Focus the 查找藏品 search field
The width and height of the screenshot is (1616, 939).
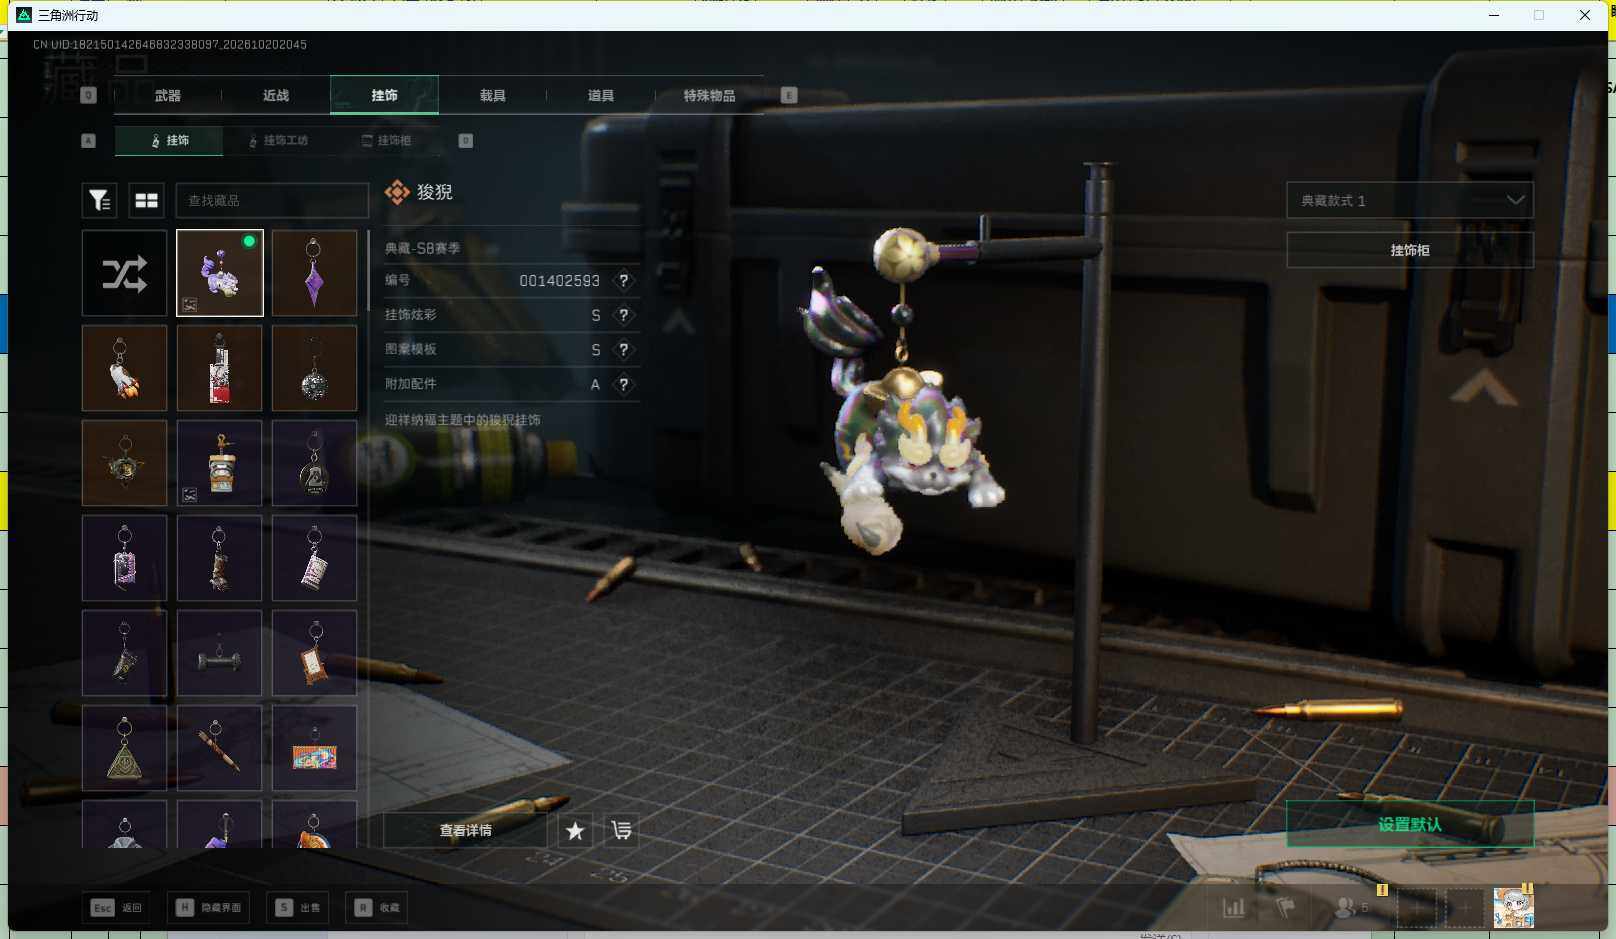click(x=272, y=200)
